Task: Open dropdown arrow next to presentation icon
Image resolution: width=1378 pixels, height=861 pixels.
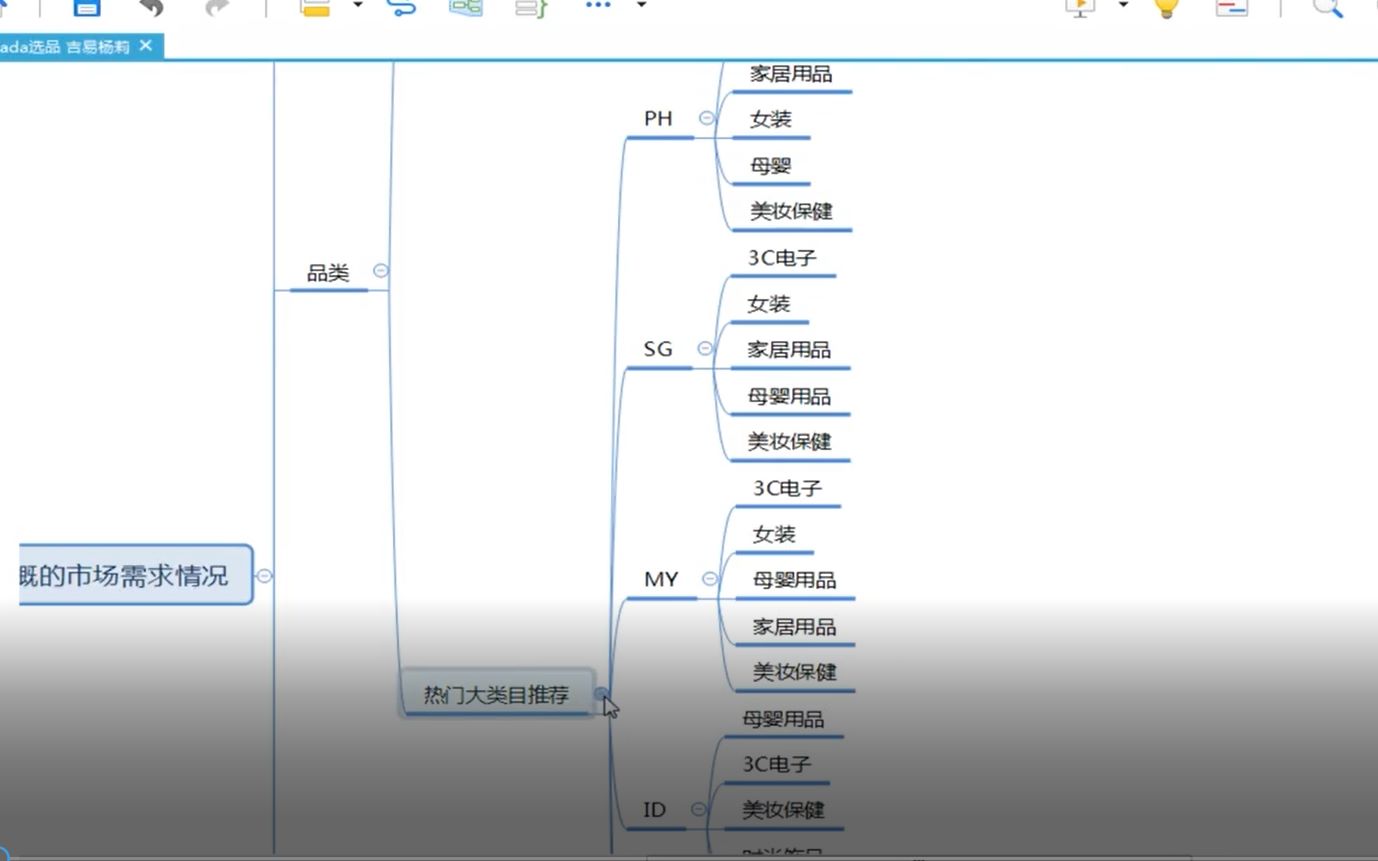Action: tap(1123, 5)
